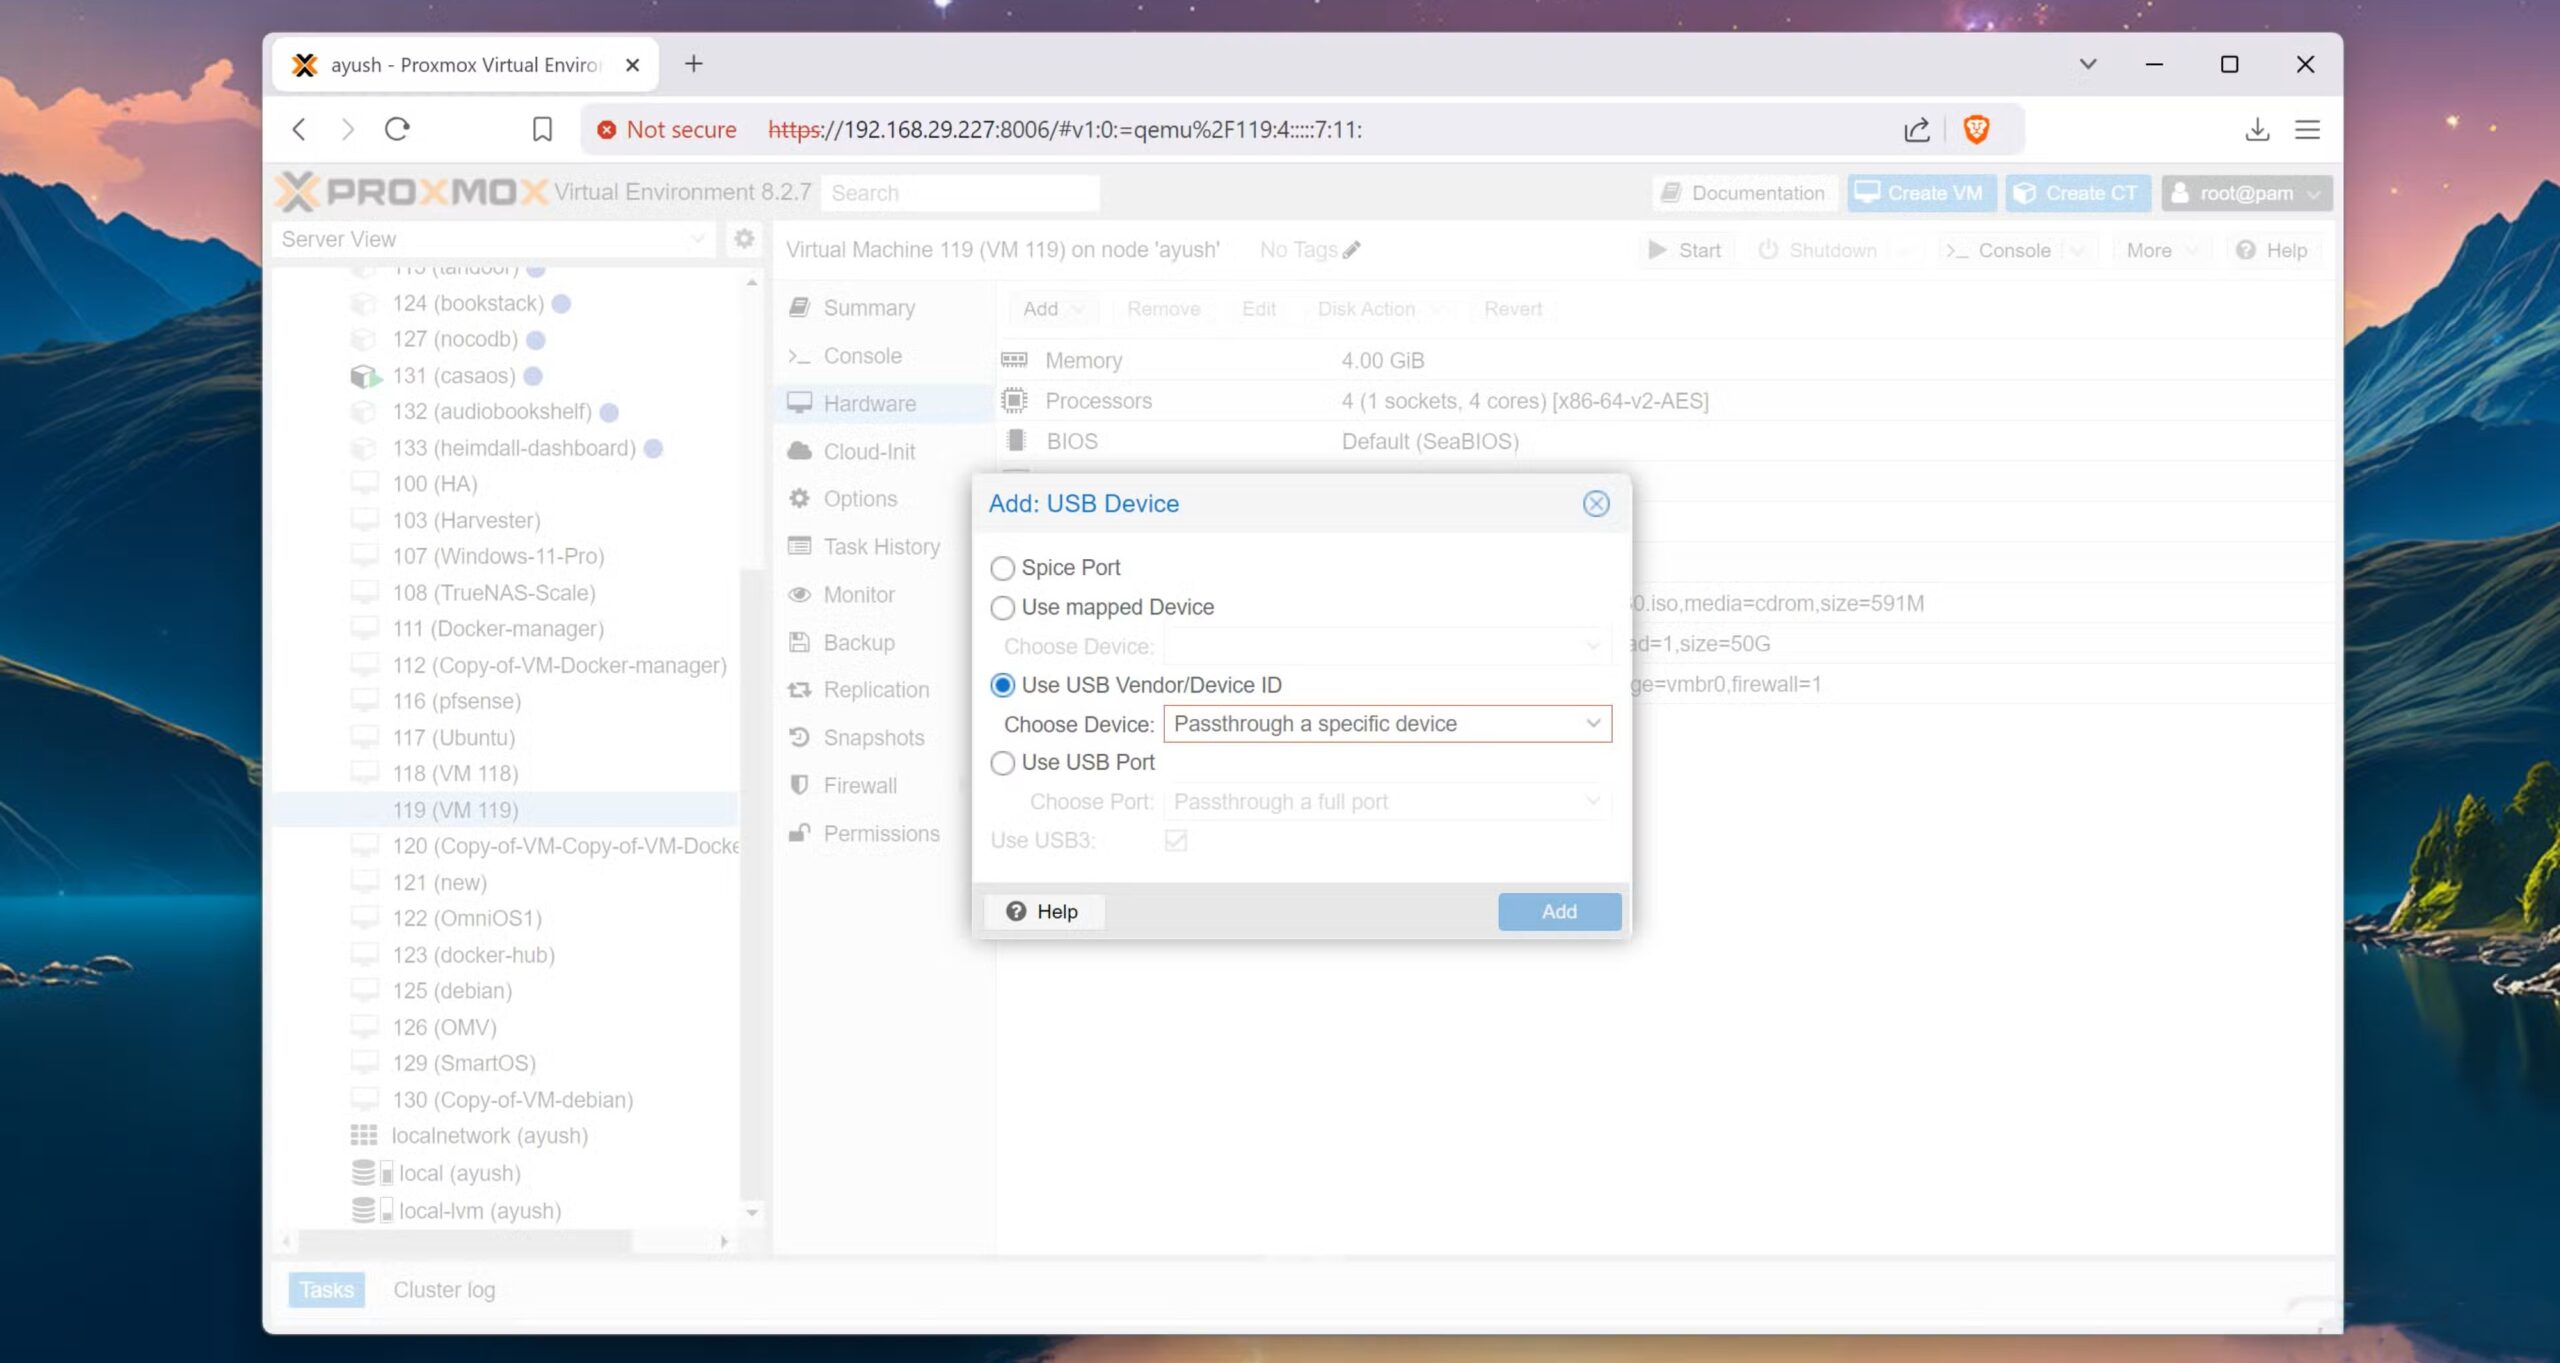2560x1363 pixels.
Task: Switch to the Cluster log tab
Action: [x=444, y=1290]
